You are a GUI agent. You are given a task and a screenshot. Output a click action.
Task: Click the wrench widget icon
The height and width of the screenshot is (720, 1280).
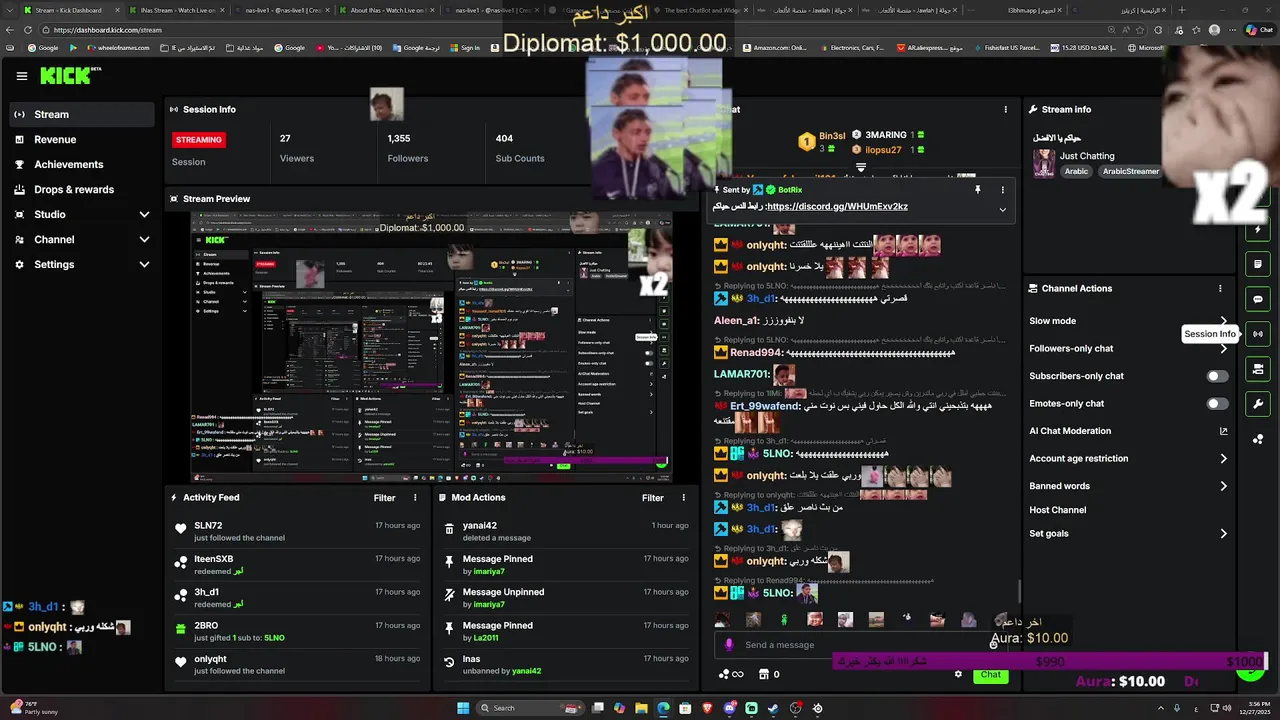click(x=1258, y=404)
